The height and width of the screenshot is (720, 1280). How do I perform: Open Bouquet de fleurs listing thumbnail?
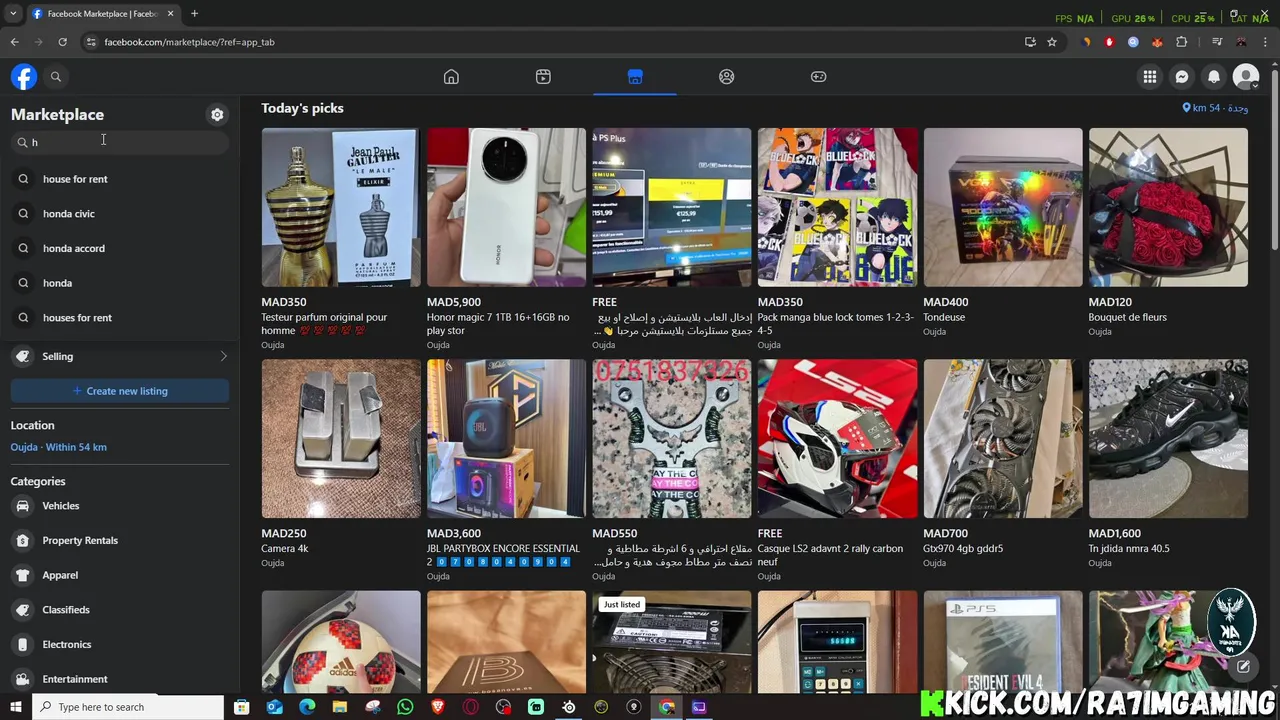(x=1168, y=207)
